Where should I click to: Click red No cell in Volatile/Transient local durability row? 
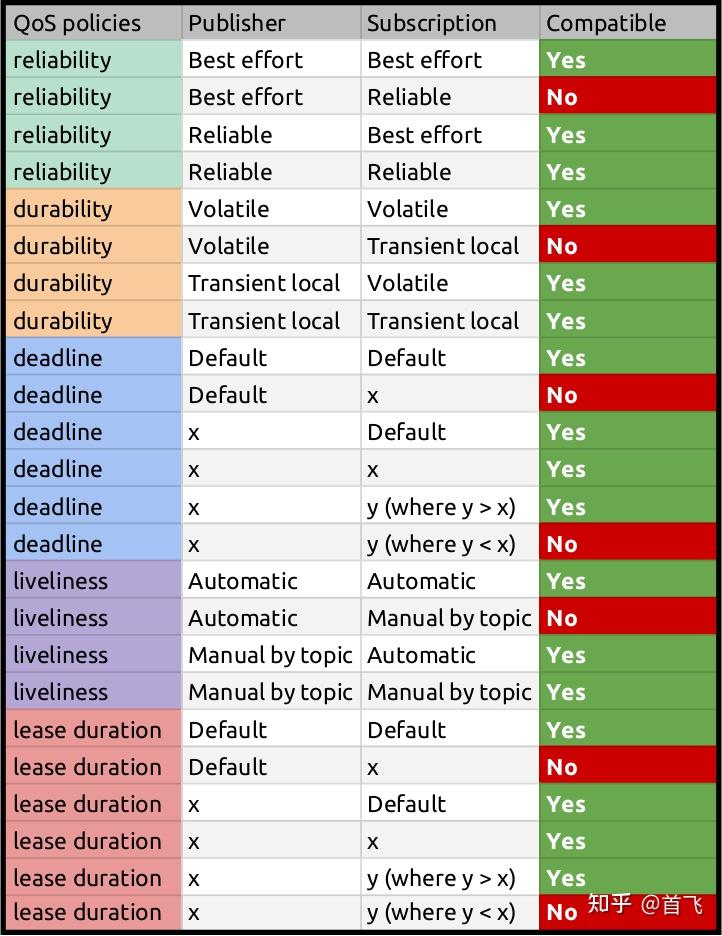[x=628, y=246]
